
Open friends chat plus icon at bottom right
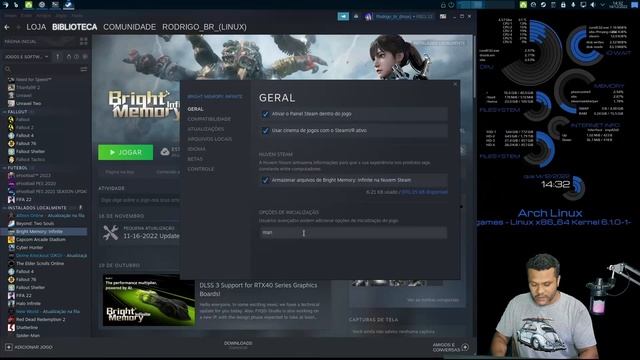tap(465, 347)
